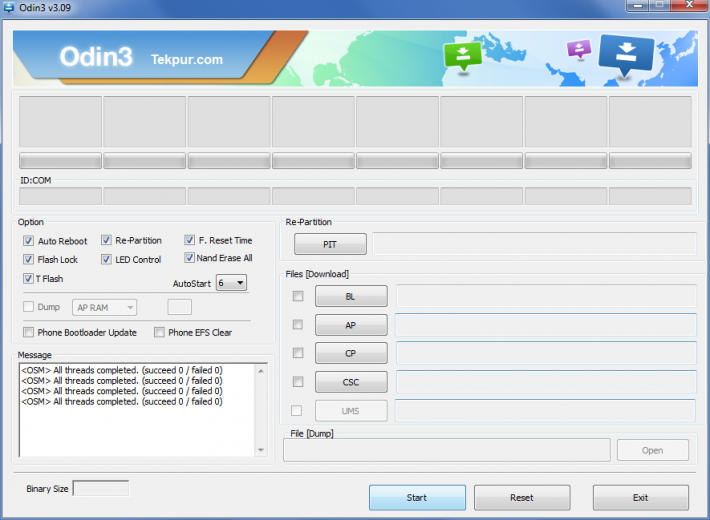This screenshot has height=520, width=710.
Task: Tick the checkbox beside the CSC button
Action: point(298,382)
